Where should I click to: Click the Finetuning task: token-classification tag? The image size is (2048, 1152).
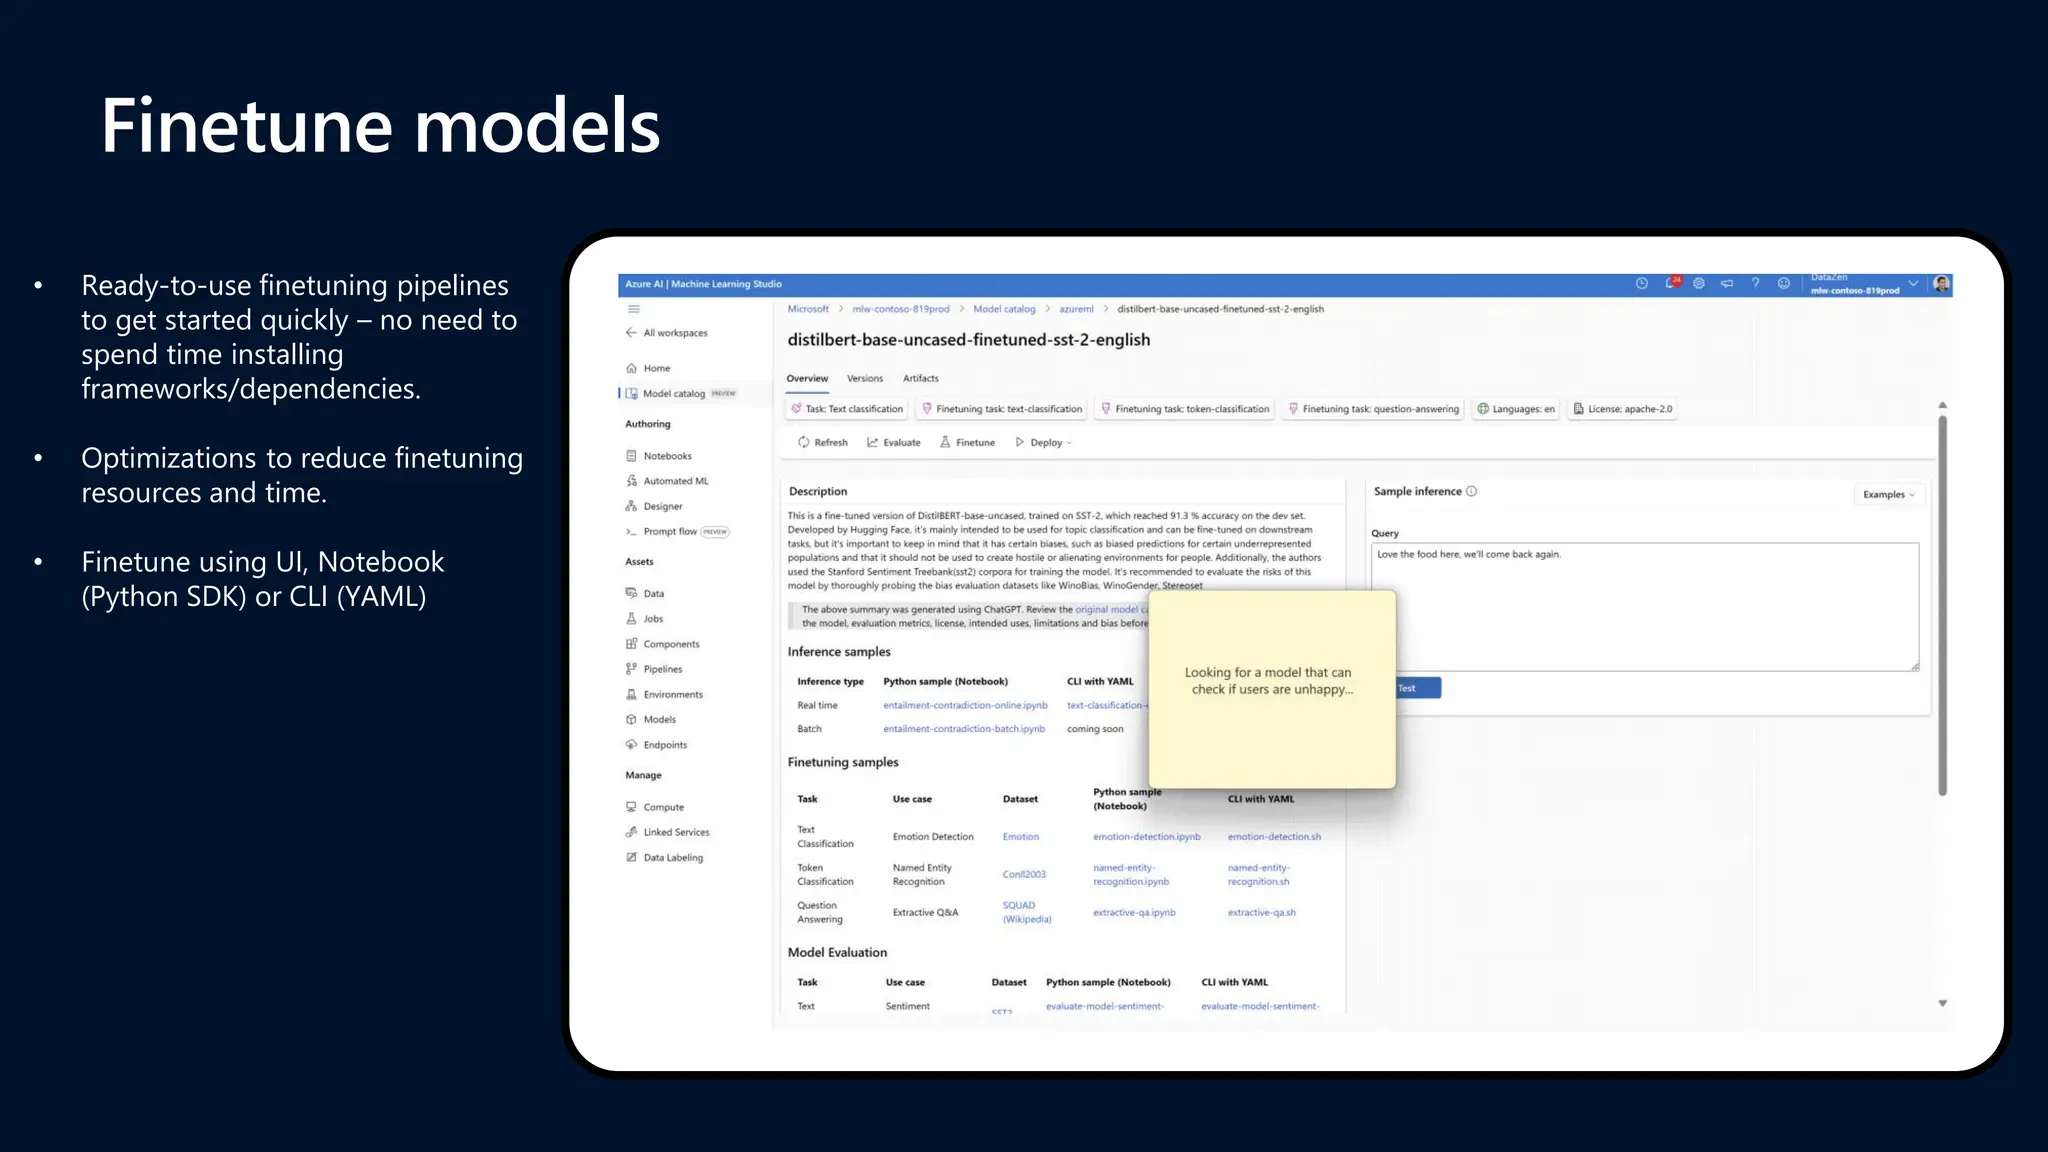(1184, 409)
